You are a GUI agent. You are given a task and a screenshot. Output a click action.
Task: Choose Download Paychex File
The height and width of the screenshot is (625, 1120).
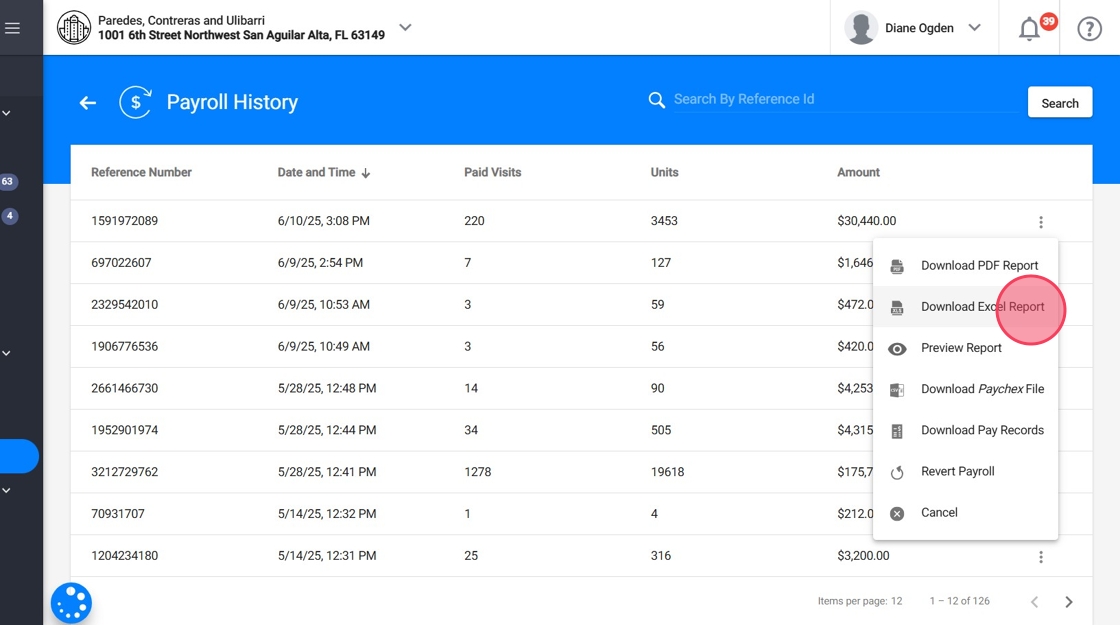point(982,389)
